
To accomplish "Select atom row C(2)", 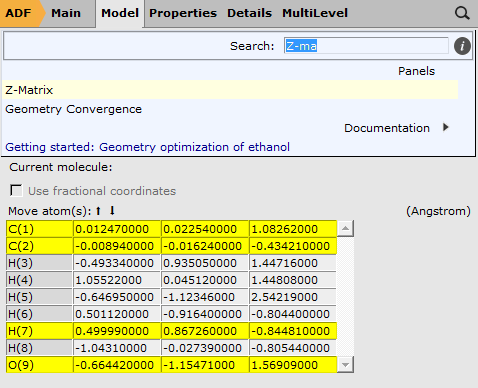I will 39,246.
